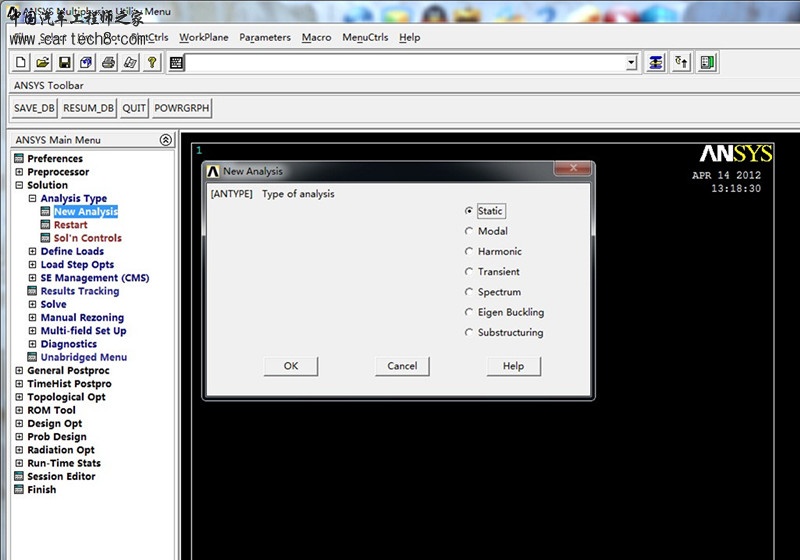Click the Open ANSYS File icon

(43, 63)
